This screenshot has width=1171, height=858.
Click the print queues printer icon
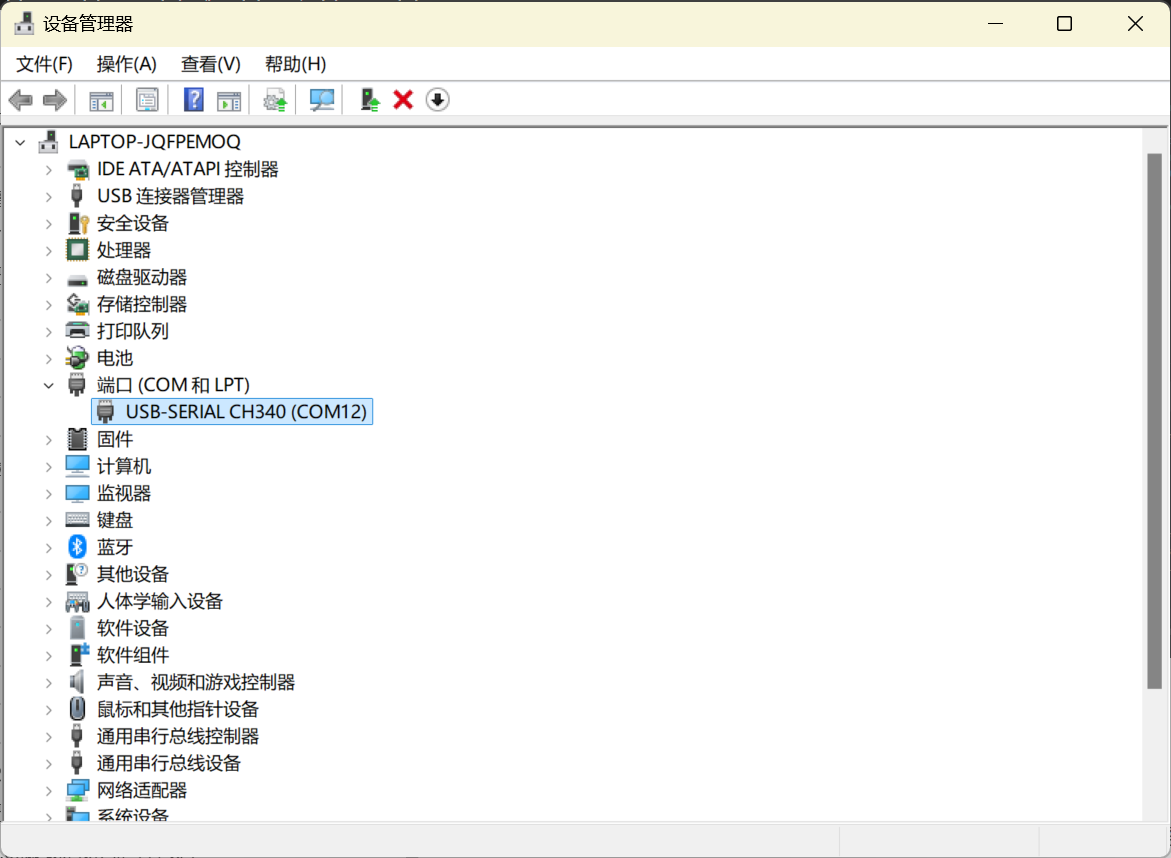(78, 331)
